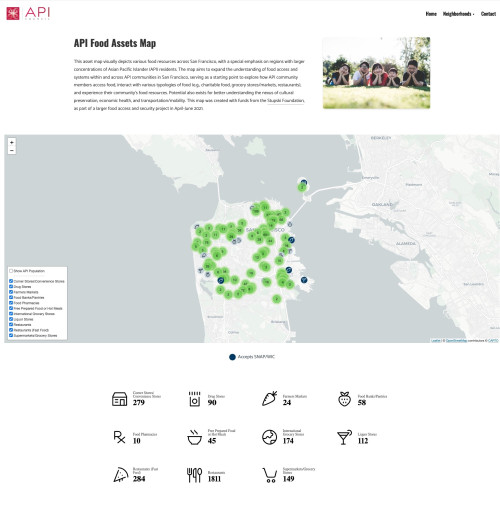Image resolution: width=500 pixels, height=508 pixels.
Task: Open the Contact menu item
Action: (x=488, y=14)
